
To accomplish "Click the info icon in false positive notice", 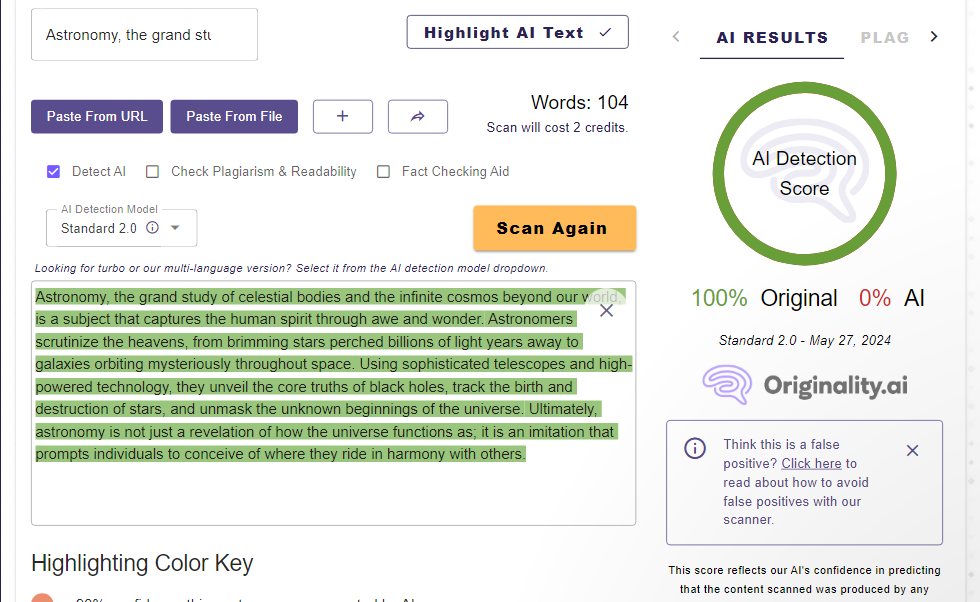I will click(x=695, y=448).
